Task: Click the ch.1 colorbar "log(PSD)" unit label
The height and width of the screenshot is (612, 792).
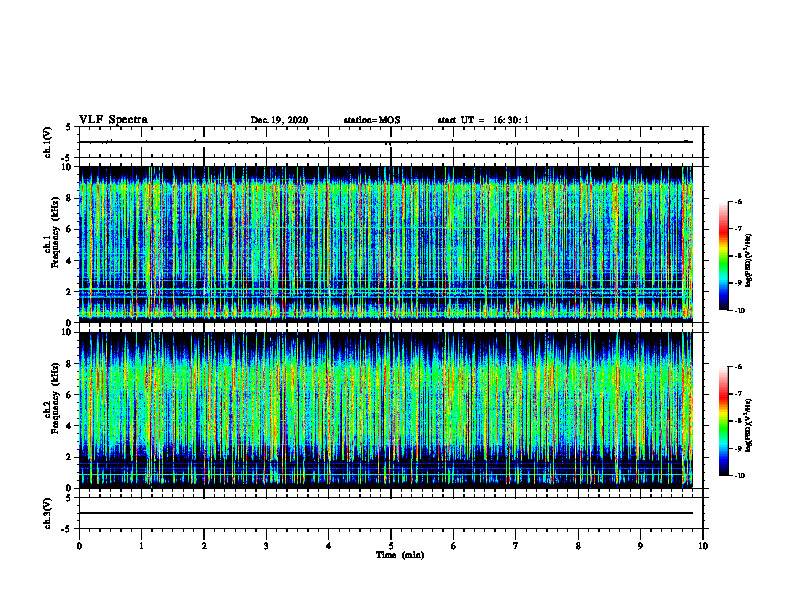Action: pyautogui.click(x=750, y=260)
